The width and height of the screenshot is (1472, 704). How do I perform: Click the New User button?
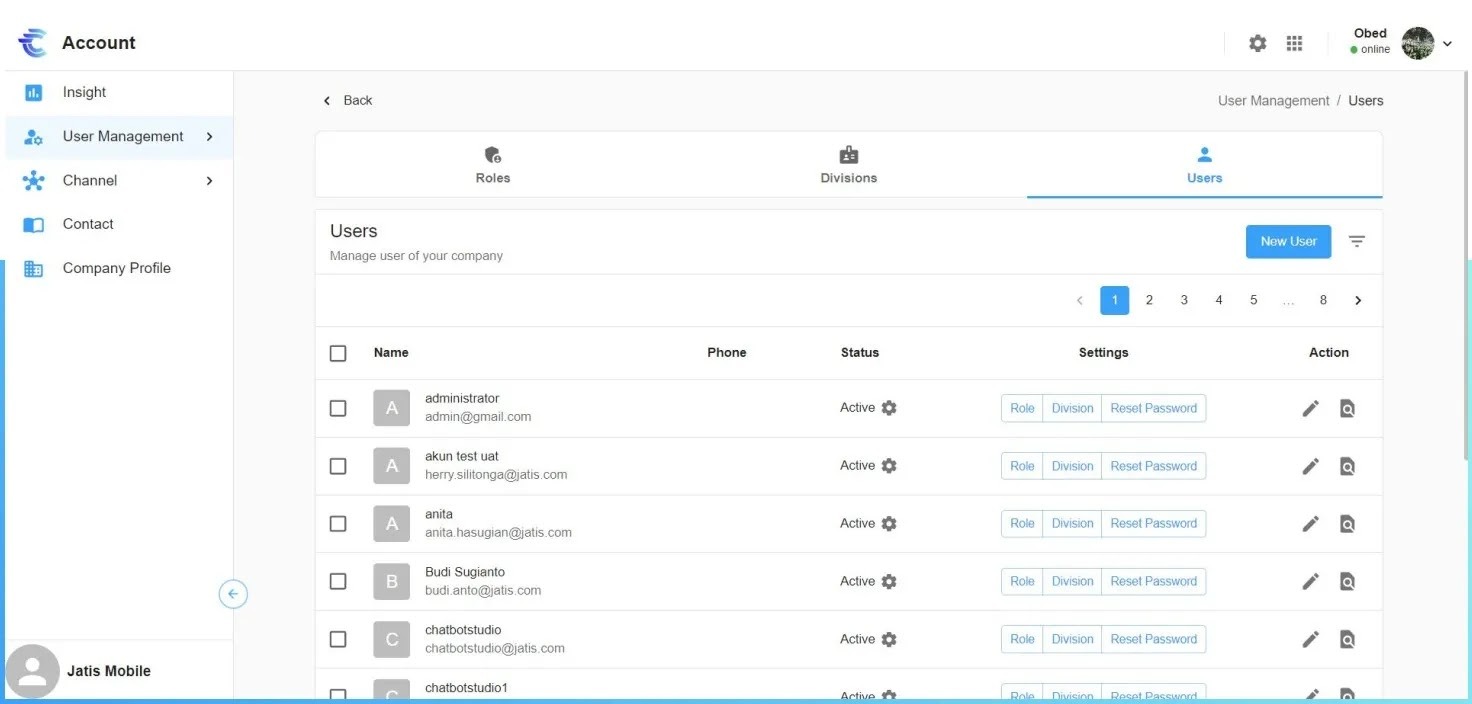click(1288, 241)
